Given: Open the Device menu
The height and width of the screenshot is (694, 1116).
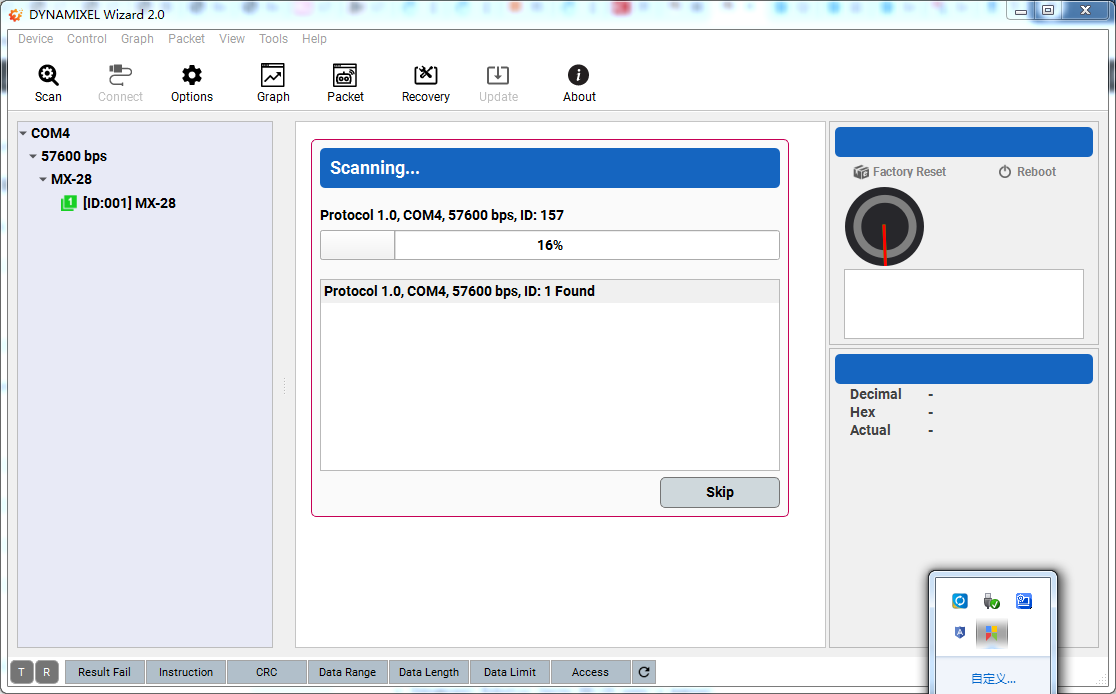Looking at the screenshot, I should click(36, 39).
